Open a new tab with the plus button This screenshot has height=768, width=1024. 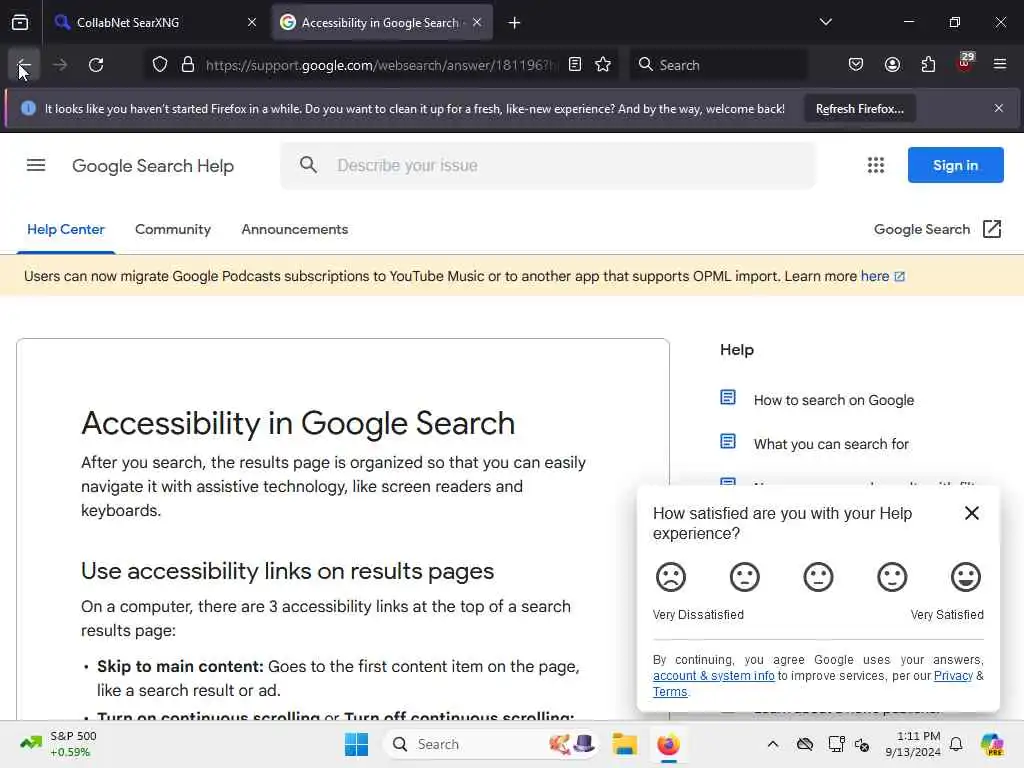click(515, 23)
